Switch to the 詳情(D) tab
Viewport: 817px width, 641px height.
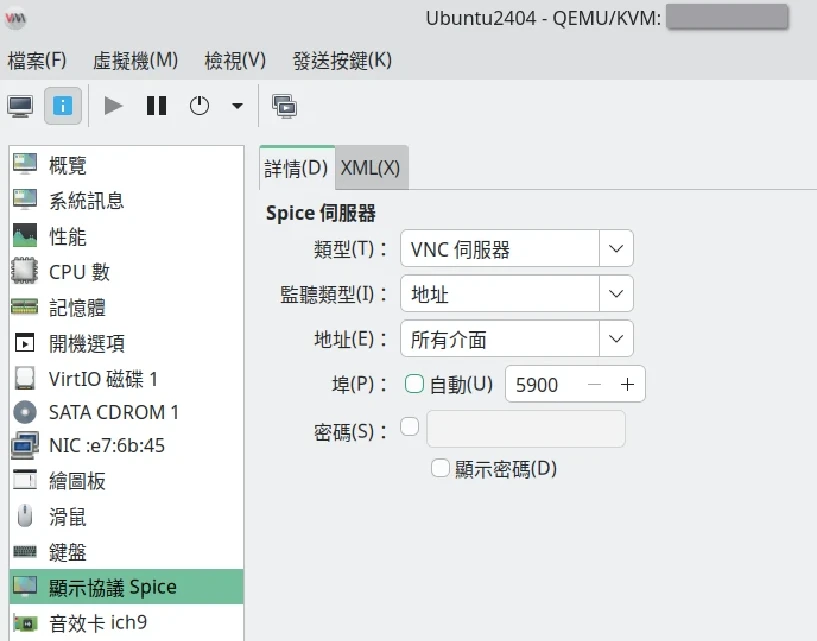tap(296, 168)
